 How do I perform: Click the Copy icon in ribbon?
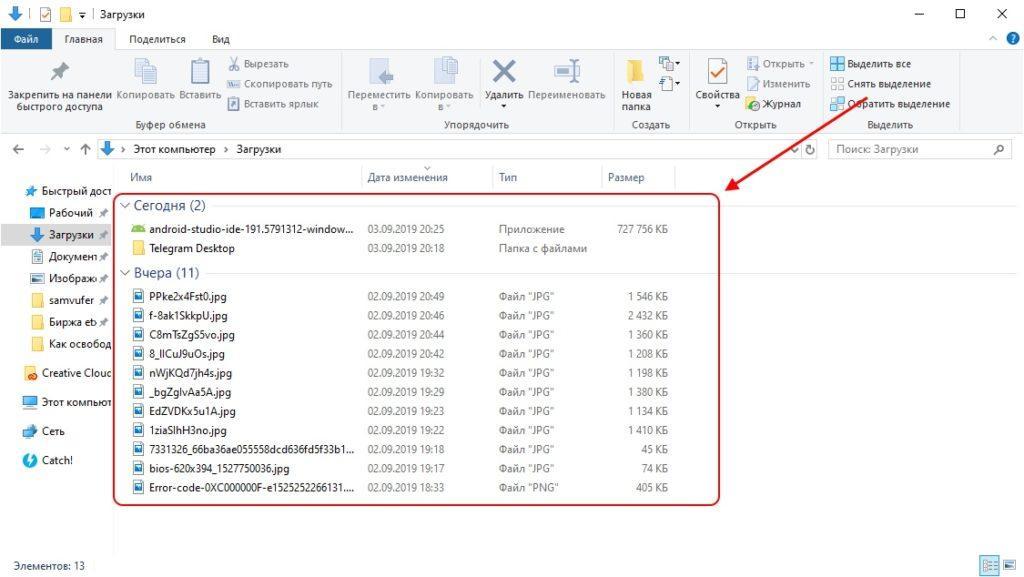point(146,74)
